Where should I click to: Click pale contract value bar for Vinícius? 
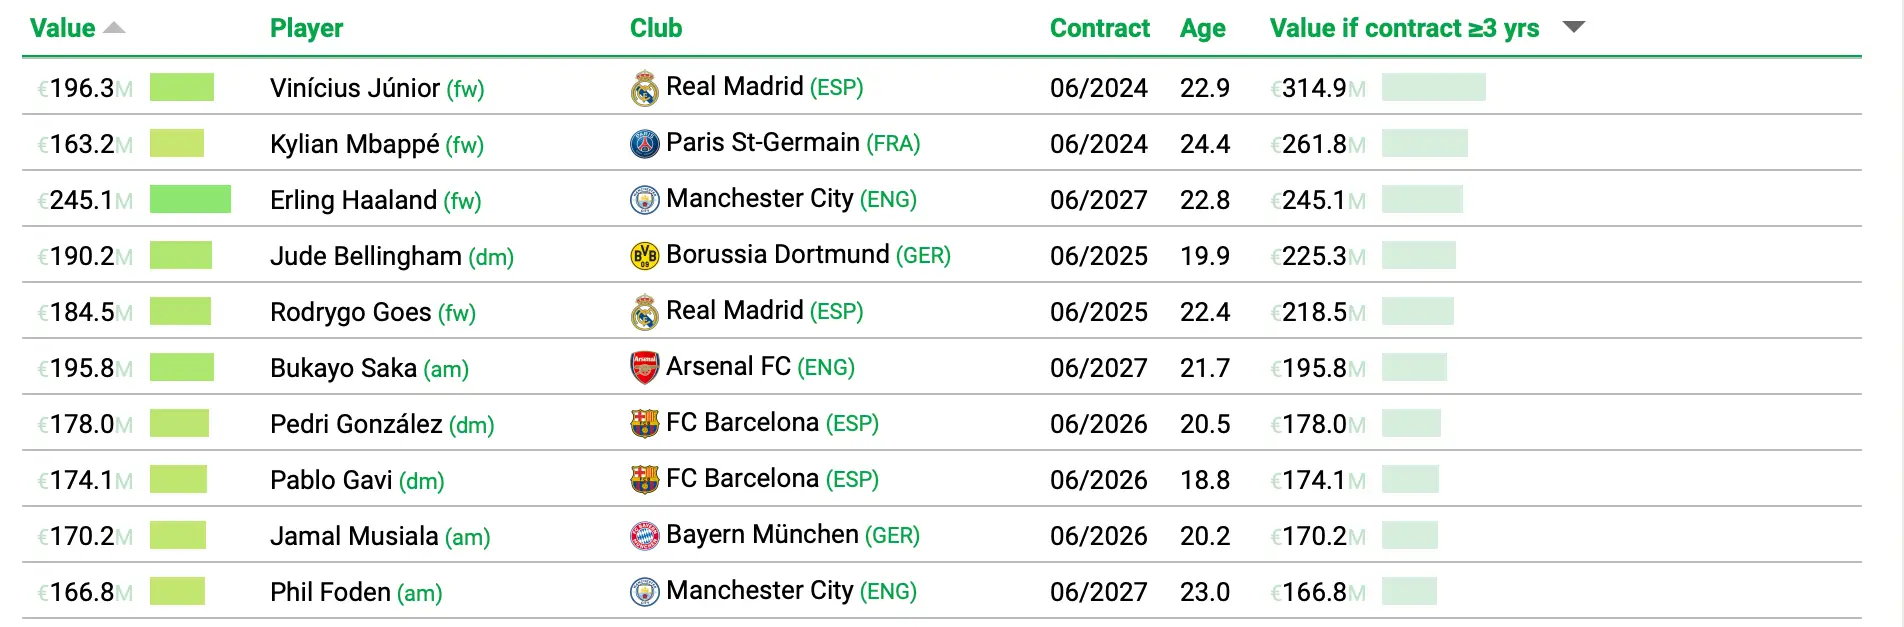(1433, 88)
